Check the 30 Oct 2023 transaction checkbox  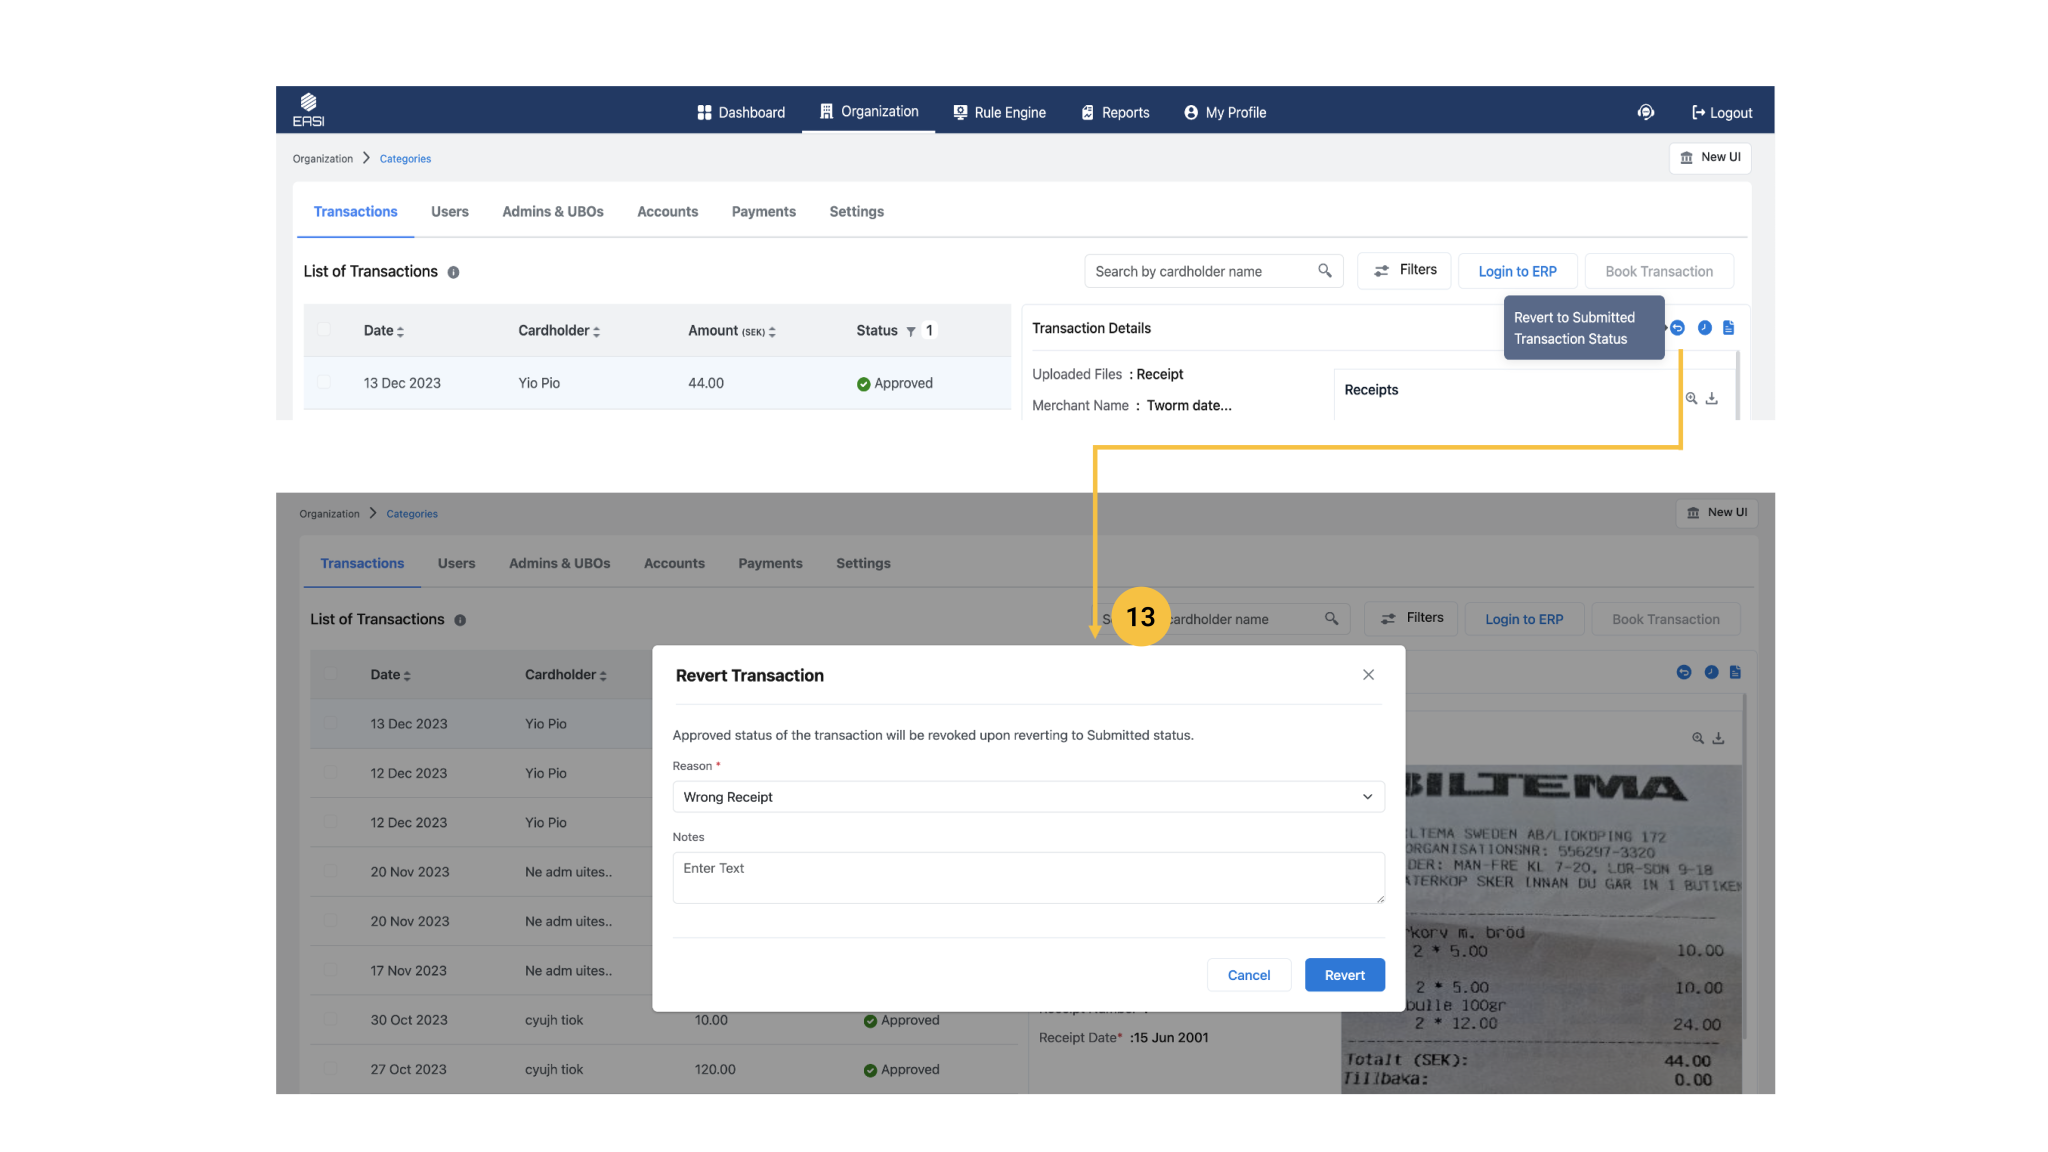point(331,1020)
